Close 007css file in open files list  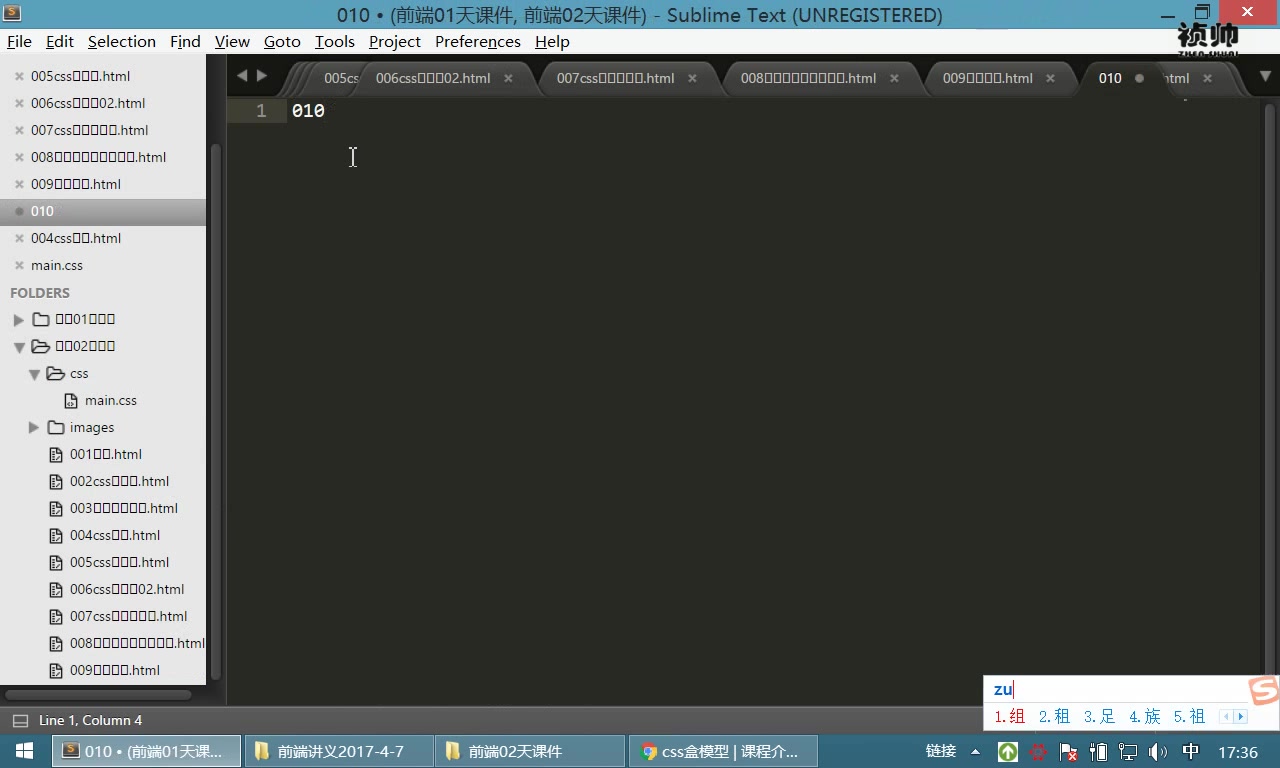point(19,130)
